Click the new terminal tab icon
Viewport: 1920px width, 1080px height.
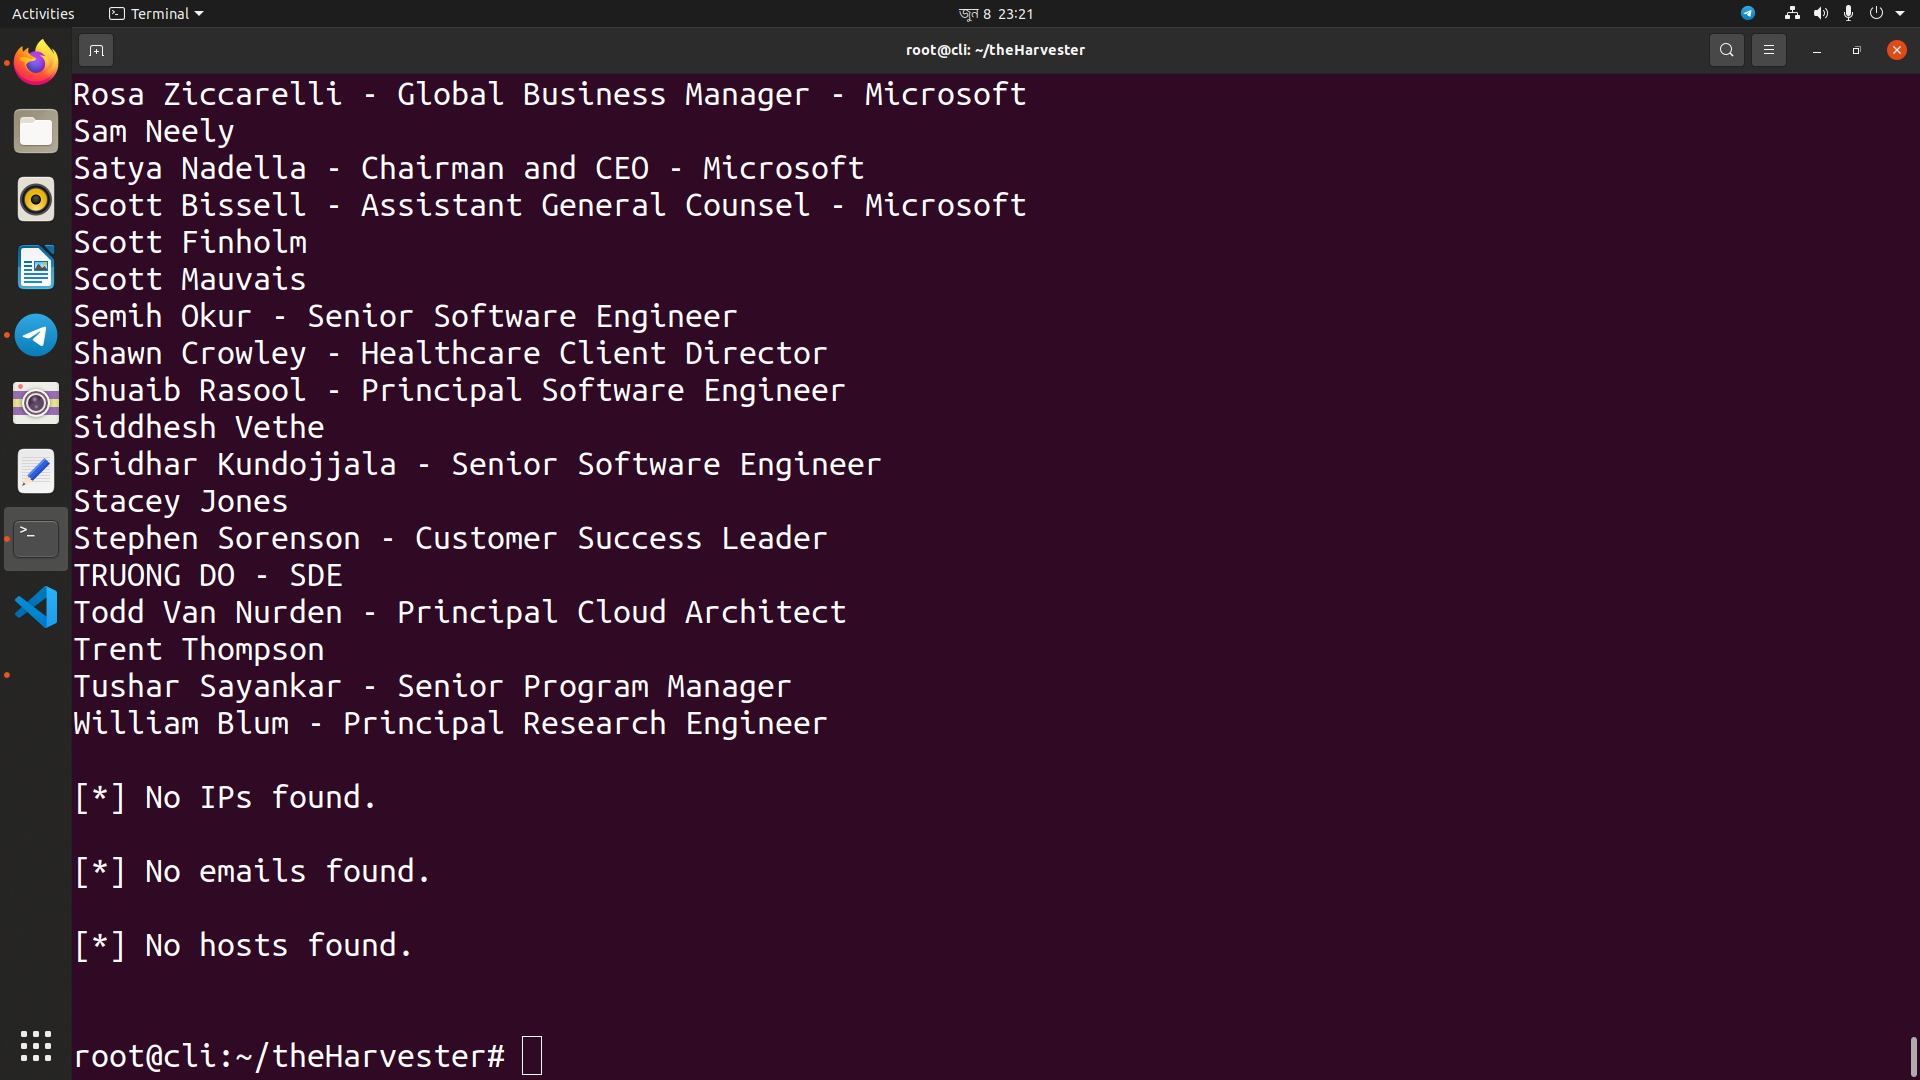(96, 50)
